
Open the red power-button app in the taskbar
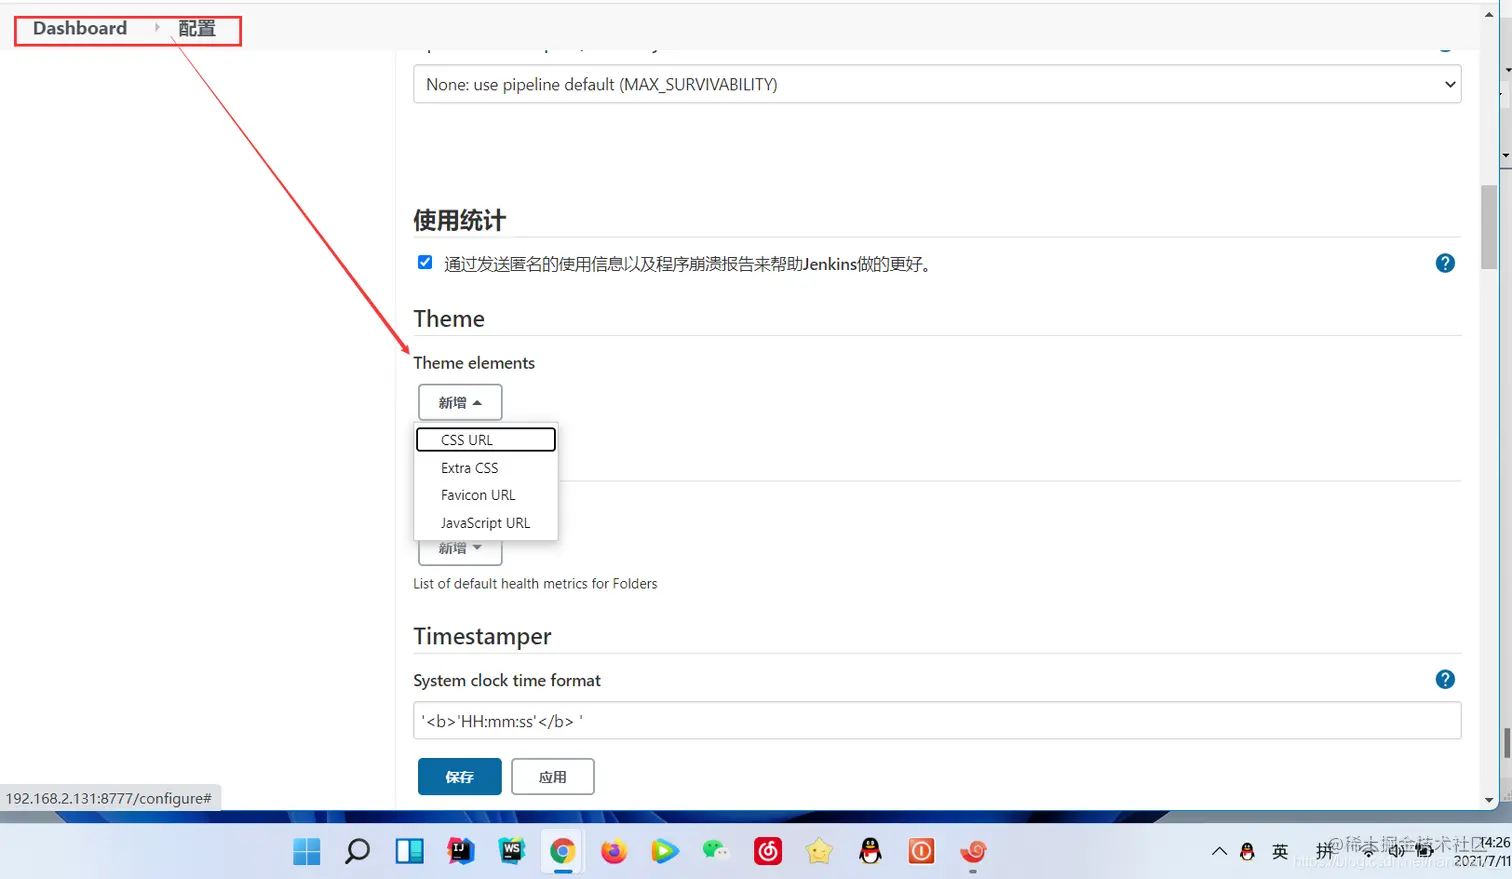click(921, 851)
